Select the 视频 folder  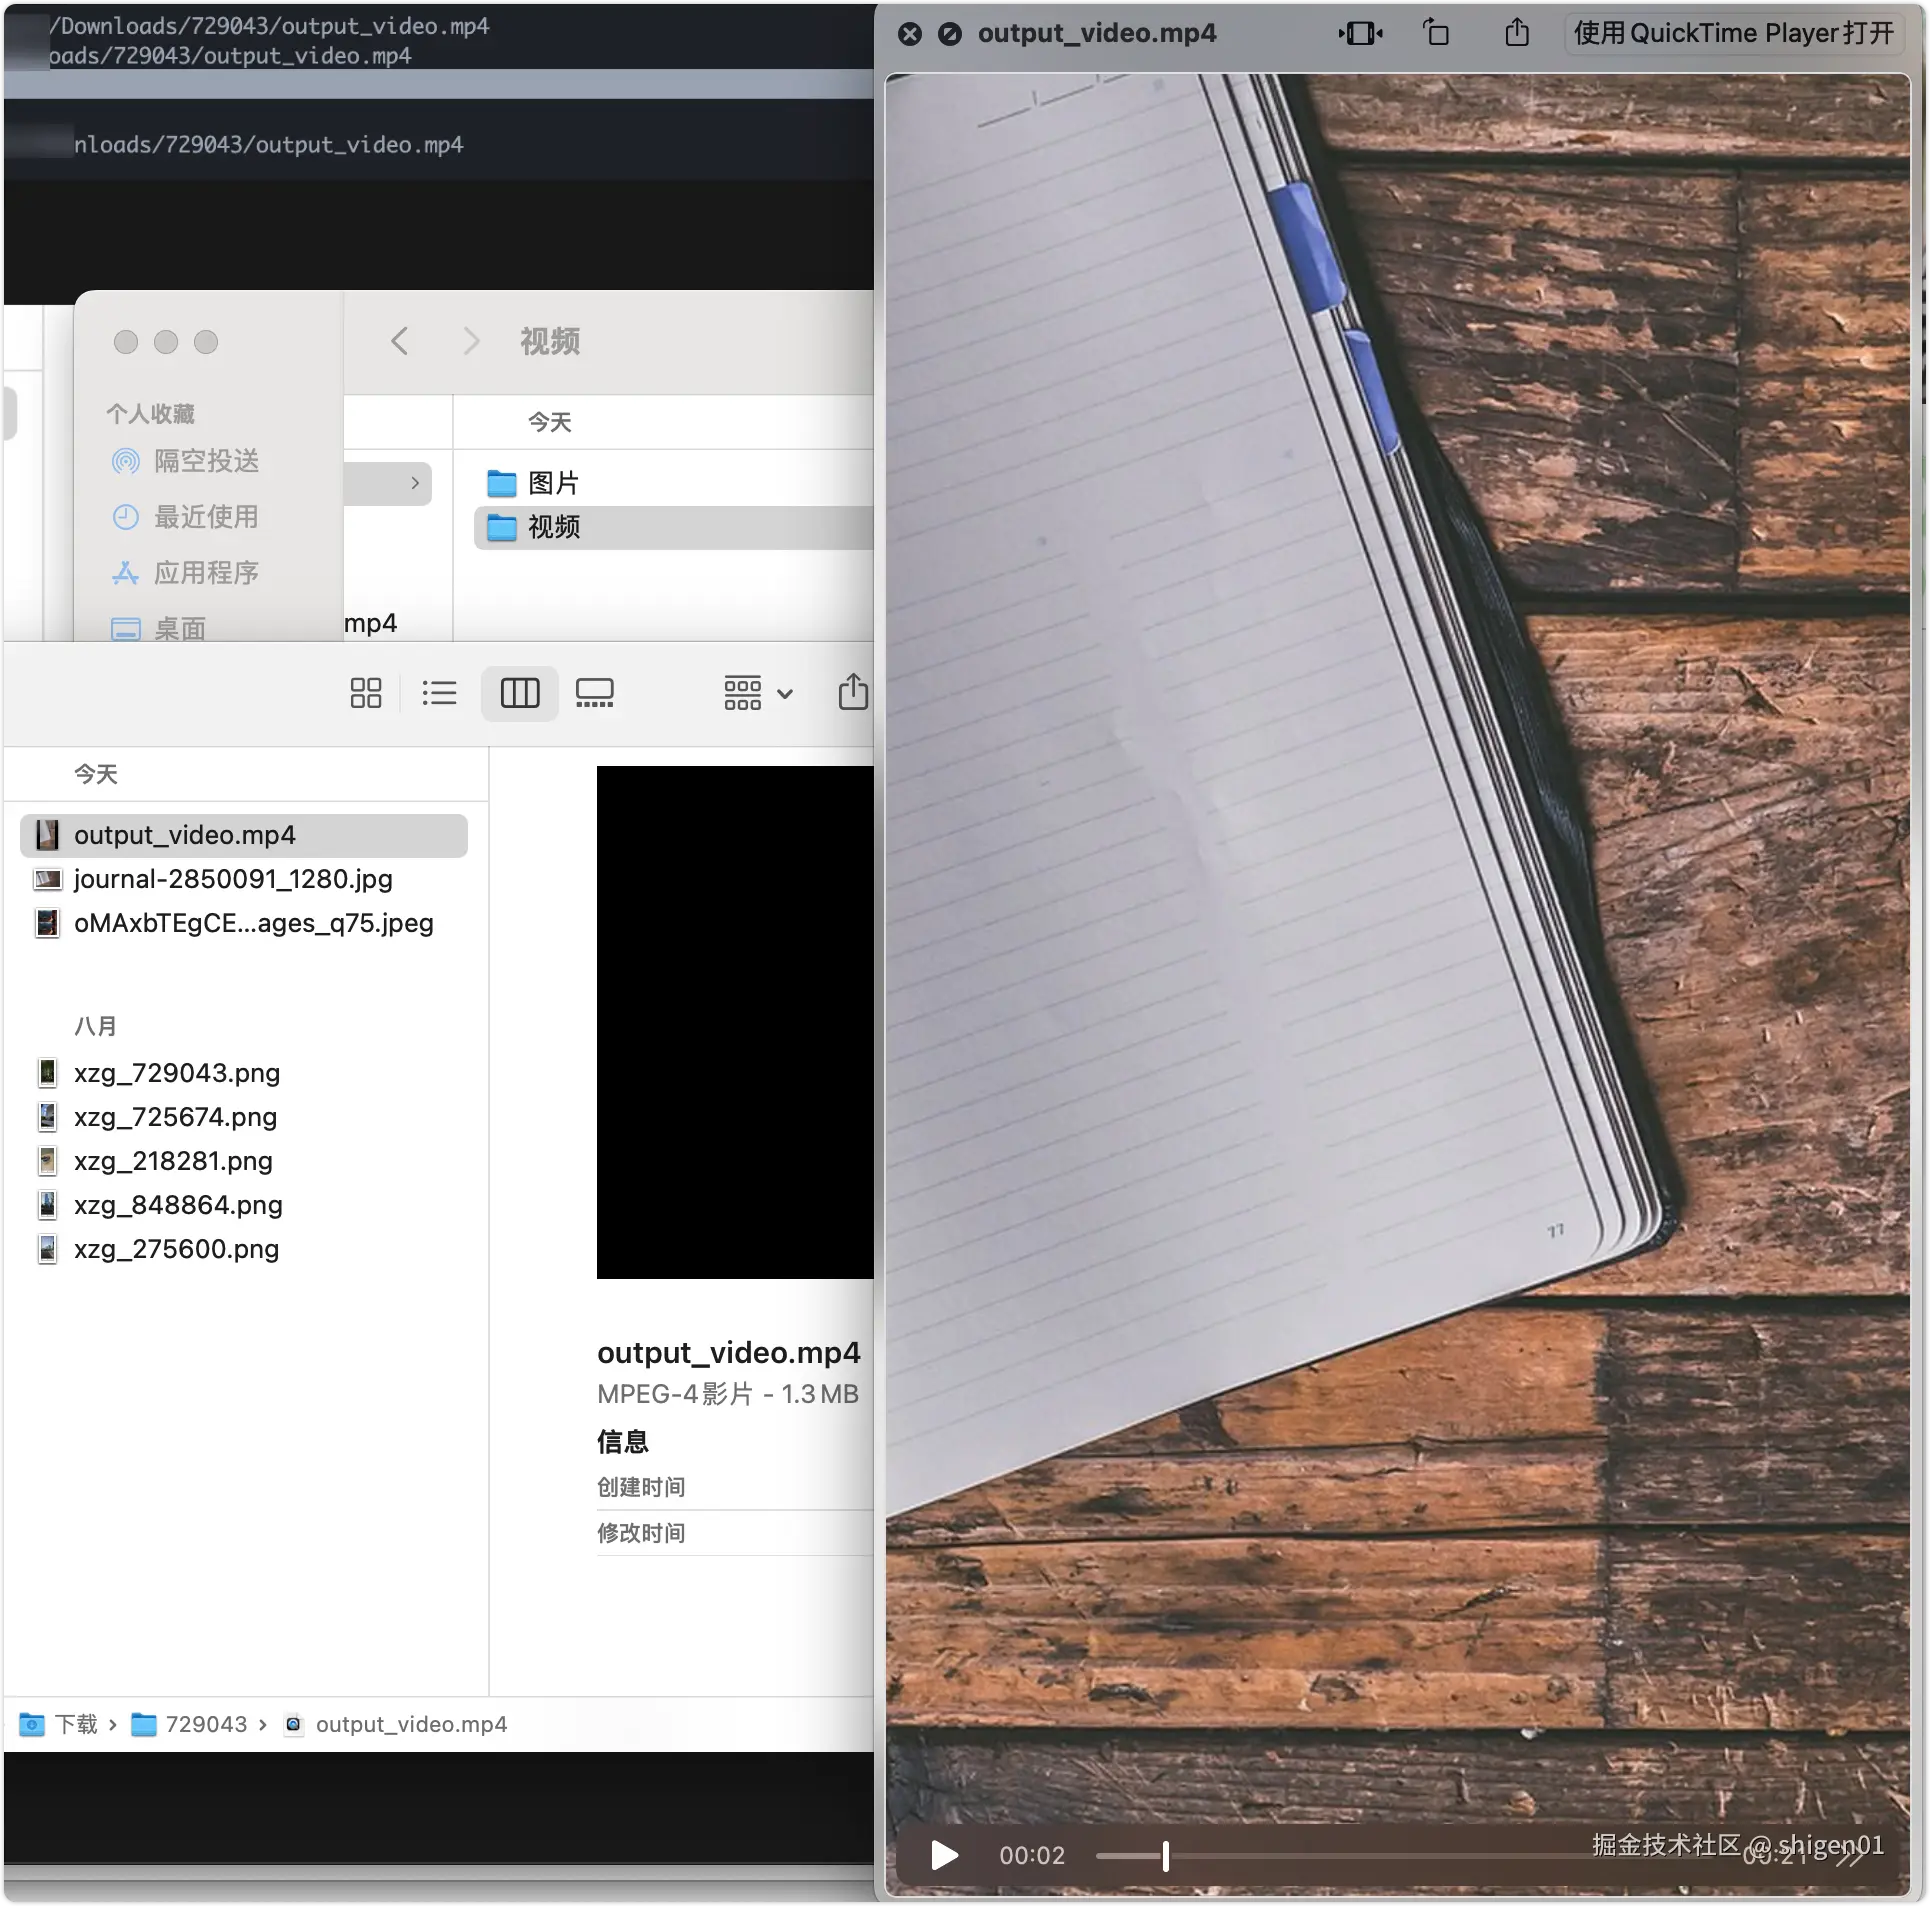tap(553, 527)
